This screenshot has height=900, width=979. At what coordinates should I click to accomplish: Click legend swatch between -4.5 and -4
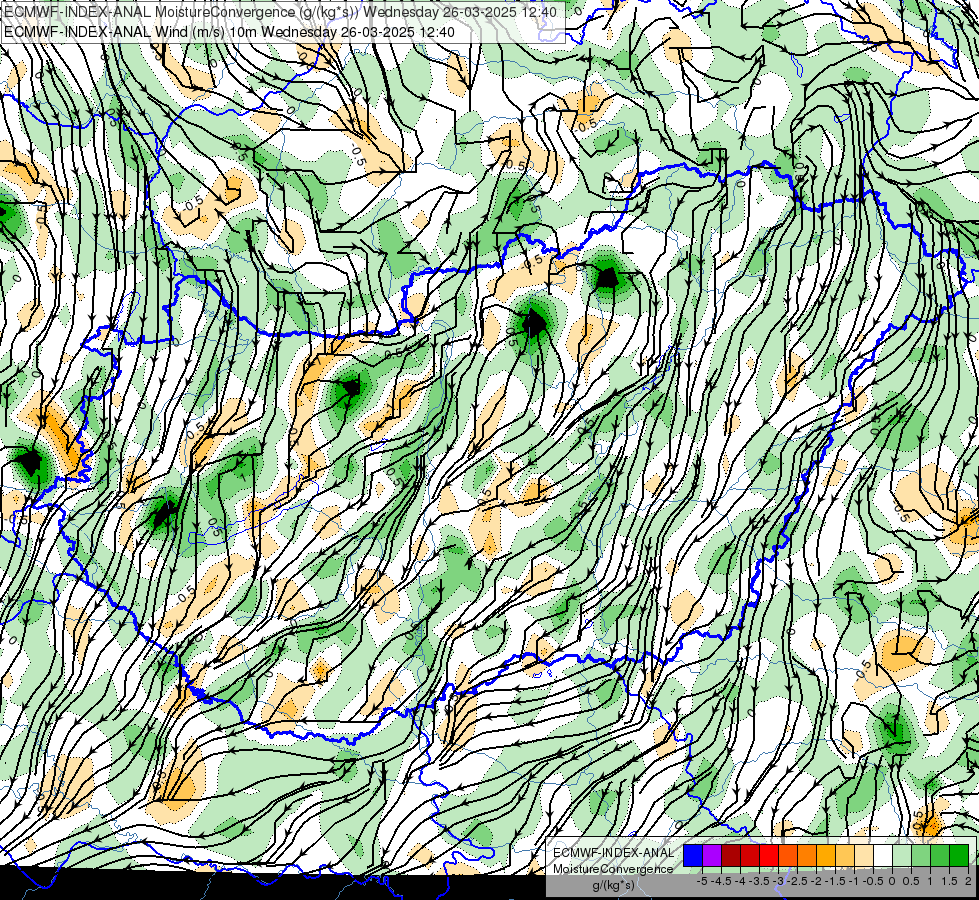731,856
